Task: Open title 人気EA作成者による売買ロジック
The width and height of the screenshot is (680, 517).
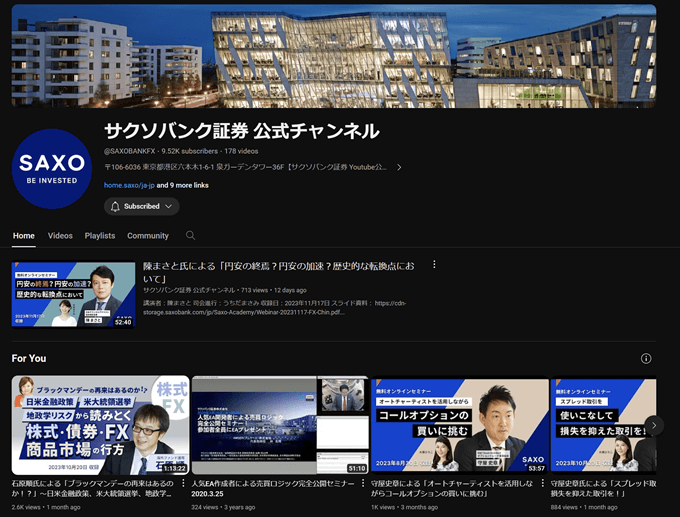Action: 273,488
